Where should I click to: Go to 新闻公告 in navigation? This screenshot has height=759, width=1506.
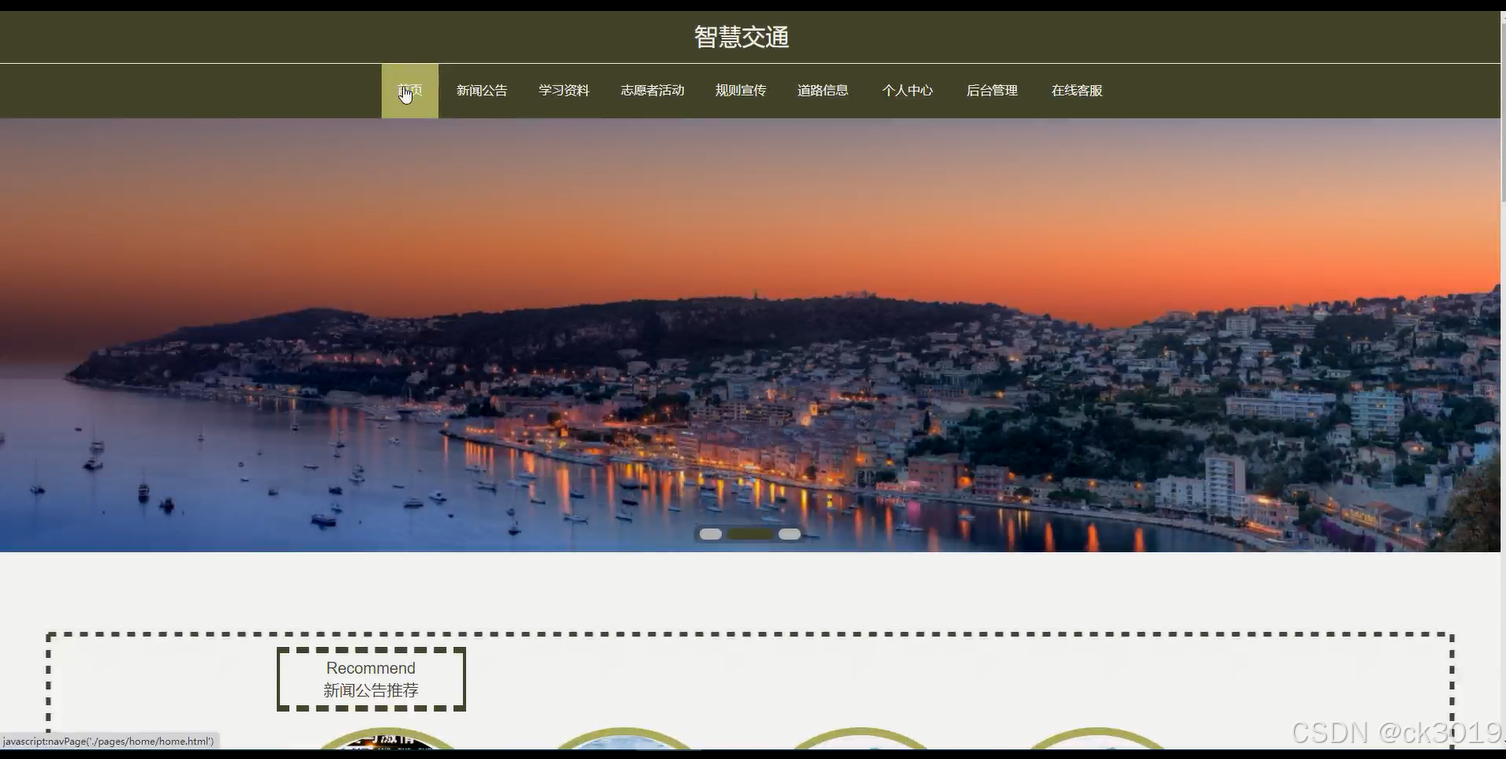(x=482, y=91)
